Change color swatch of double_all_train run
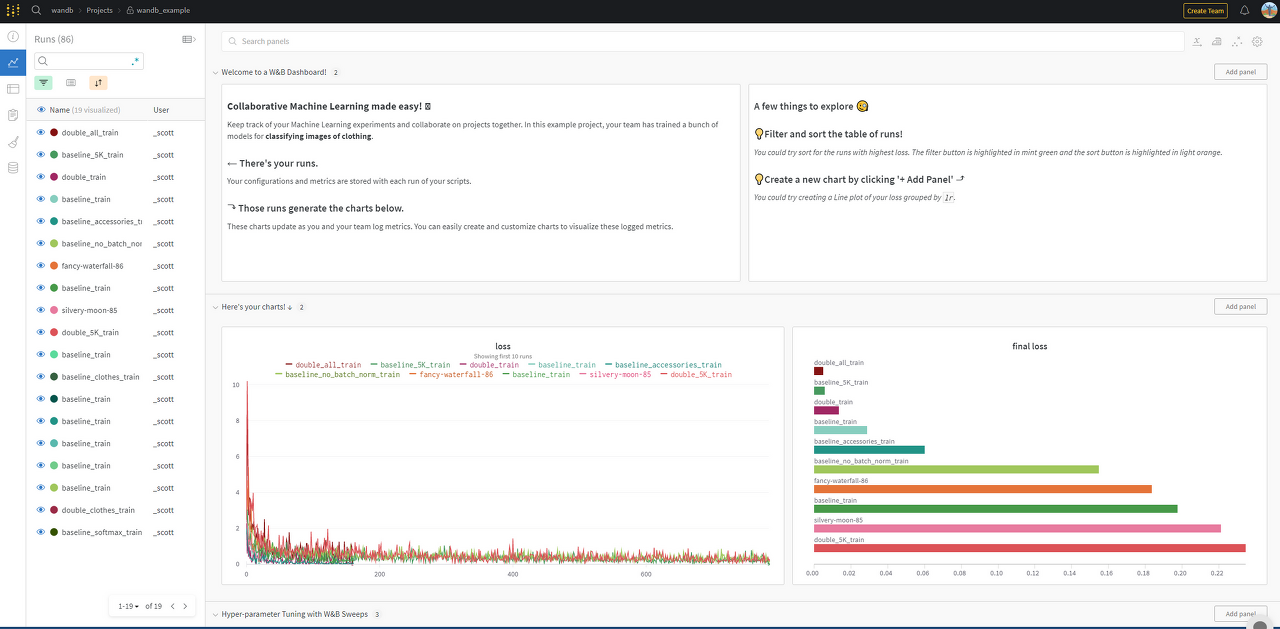The width and height of the screenshot is (1280, 629). click(x=54, y=132)
